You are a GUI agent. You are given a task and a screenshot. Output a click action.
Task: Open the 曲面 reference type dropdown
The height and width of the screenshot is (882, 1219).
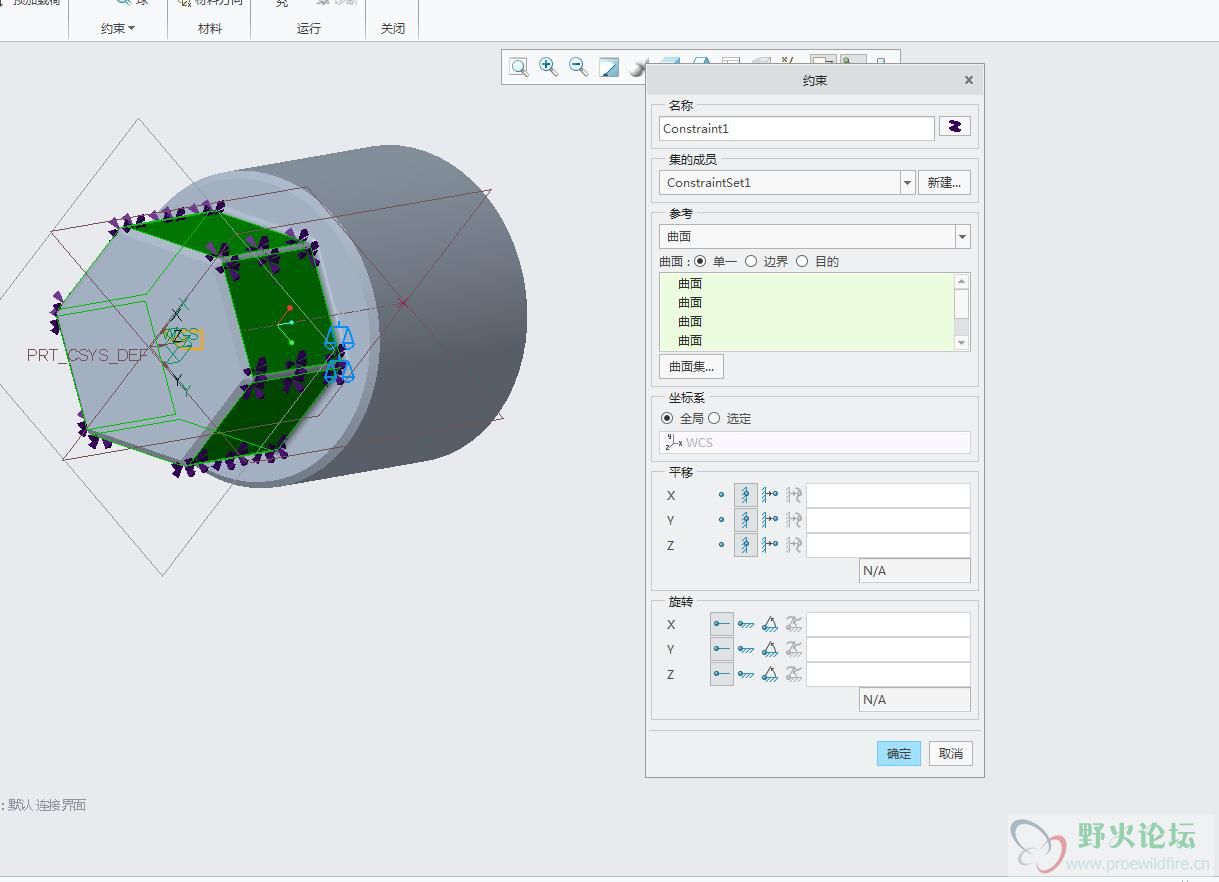click(962, 236)
